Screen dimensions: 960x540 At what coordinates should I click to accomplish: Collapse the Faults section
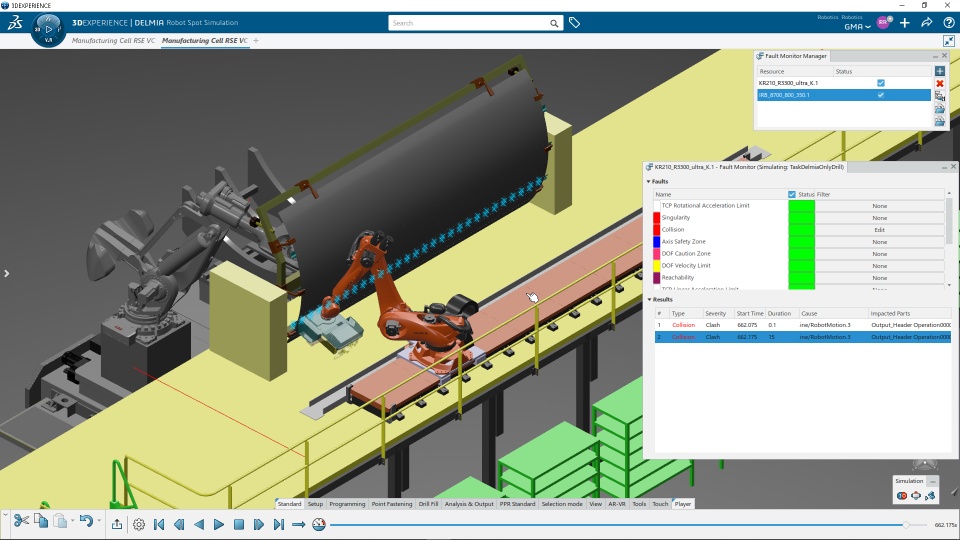(x=648, y=181)
